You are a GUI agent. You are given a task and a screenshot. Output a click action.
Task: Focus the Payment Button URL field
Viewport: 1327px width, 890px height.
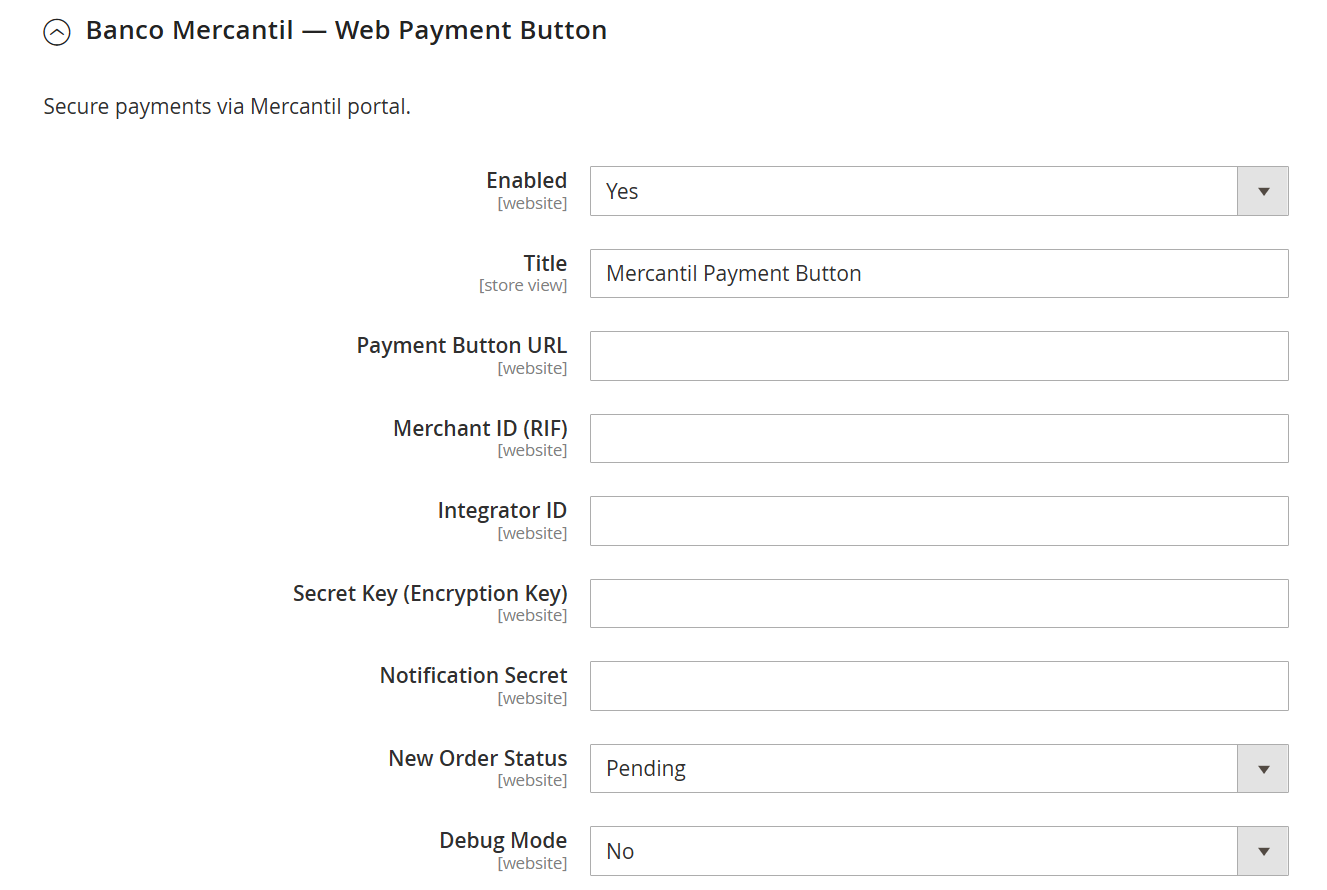point(938,356)
